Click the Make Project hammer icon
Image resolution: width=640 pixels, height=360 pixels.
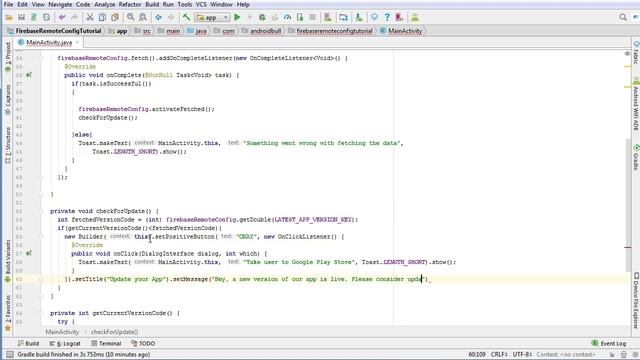click(186, 18)
